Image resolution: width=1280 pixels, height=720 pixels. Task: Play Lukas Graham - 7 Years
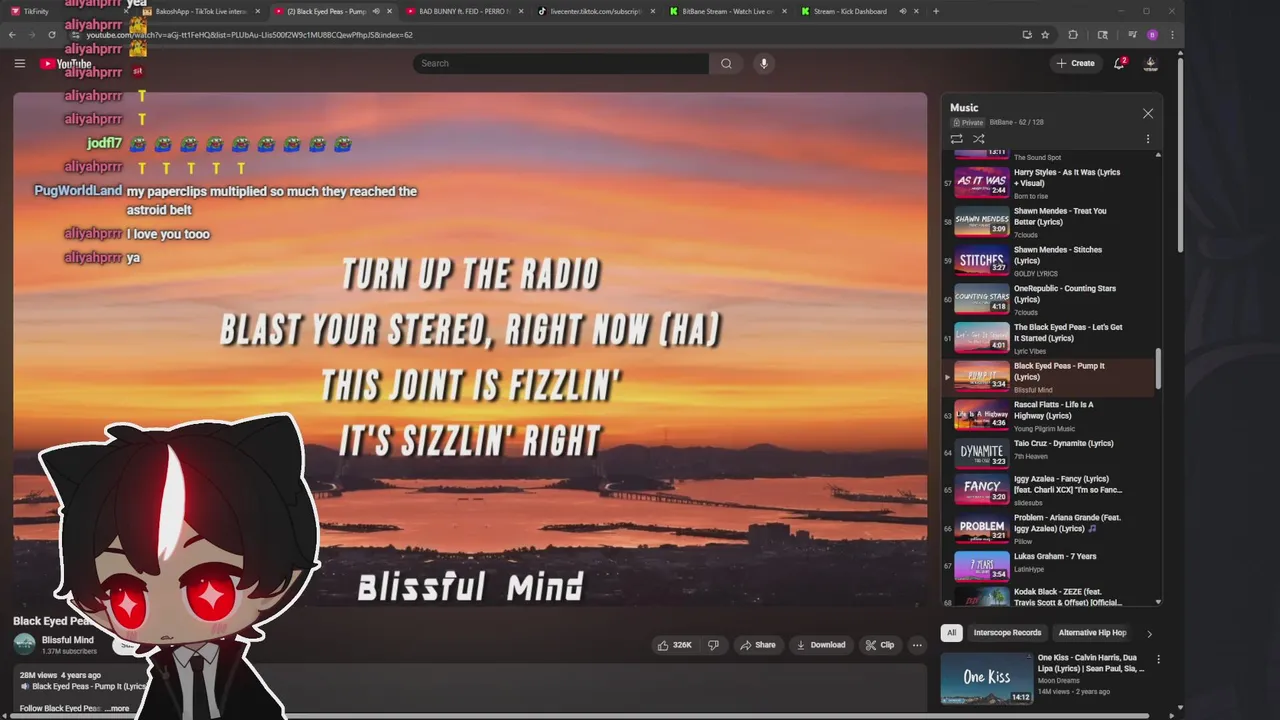(x=1050, y=567)
